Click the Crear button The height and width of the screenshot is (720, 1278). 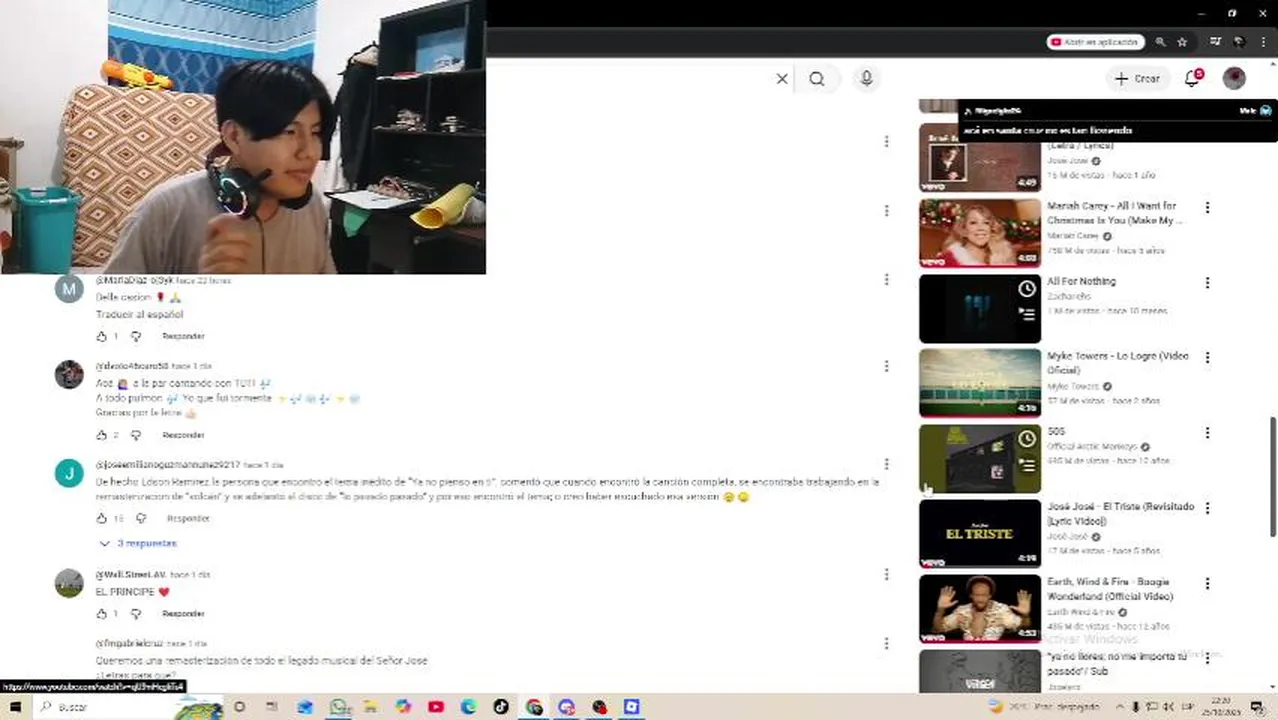[1137, 79]
